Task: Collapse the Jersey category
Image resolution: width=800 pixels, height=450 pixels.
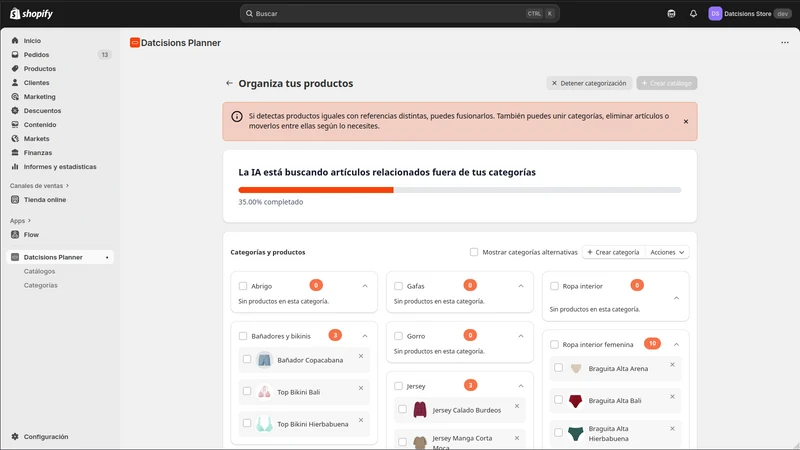Action: (x=521, y=386)
